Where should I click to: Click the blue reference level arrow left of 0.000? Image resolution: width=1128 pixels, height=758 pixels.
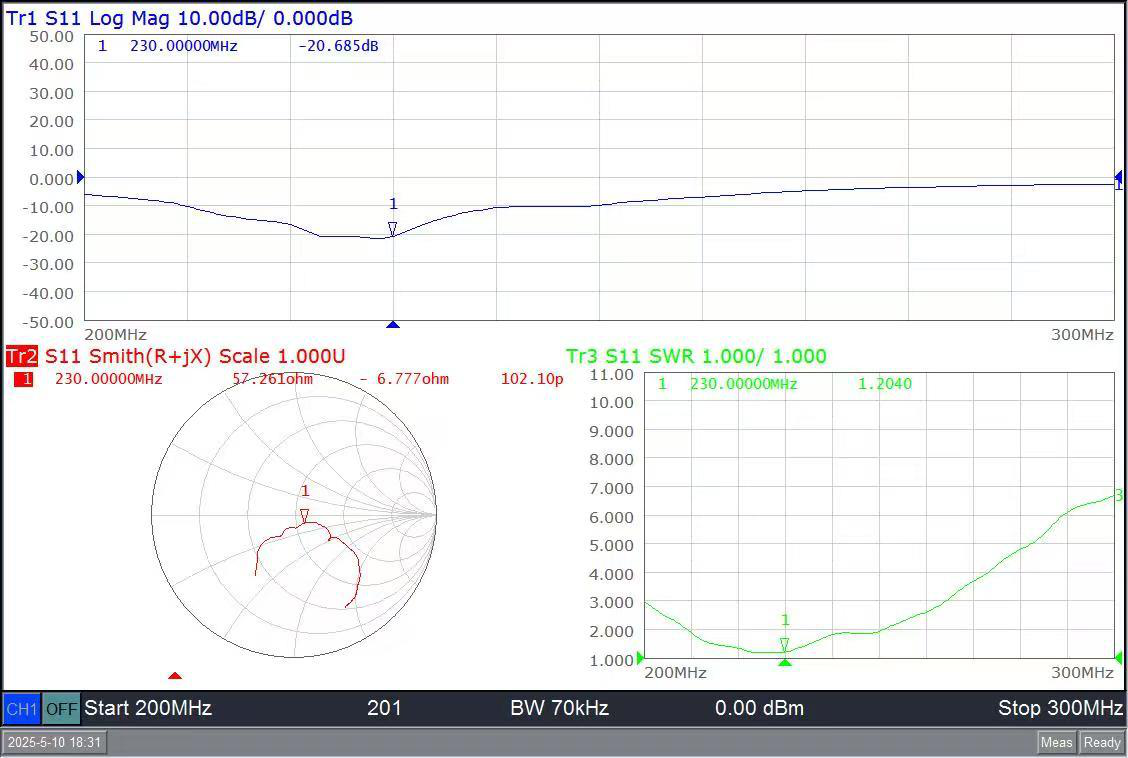(81, 177)
